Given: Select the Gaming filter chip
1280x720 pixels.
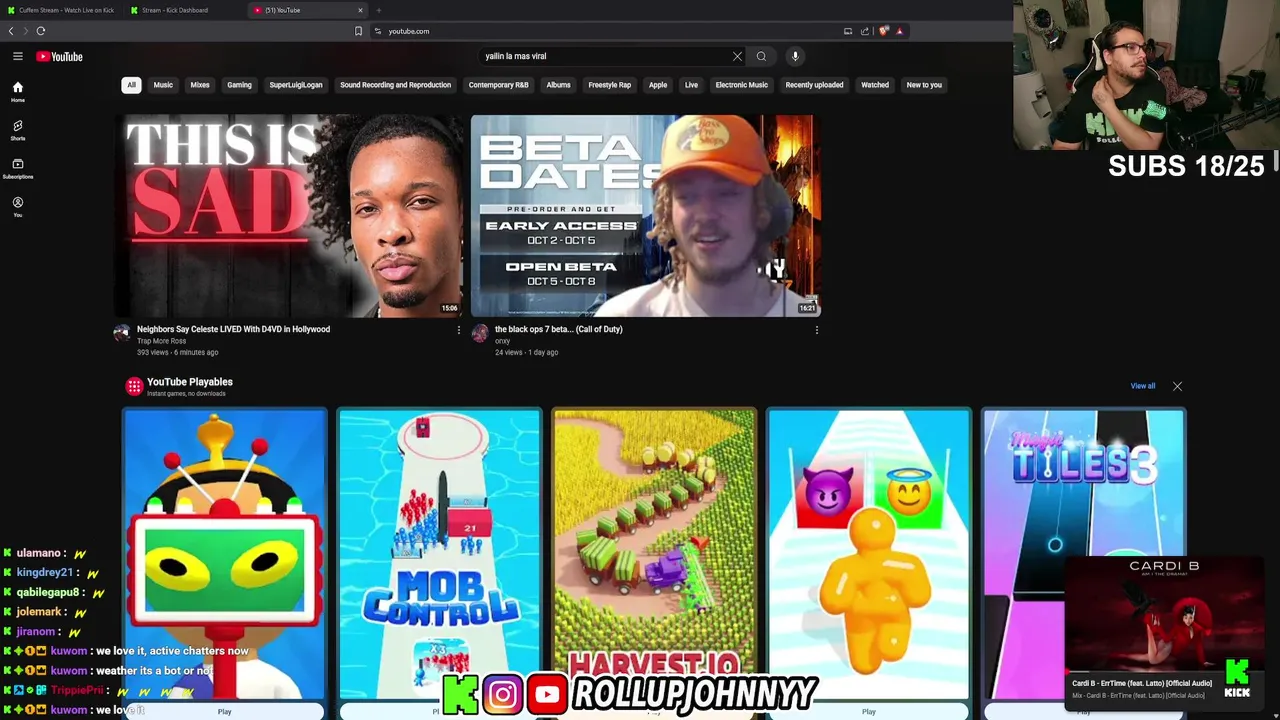Looking at the screenshot, I should 239,85.
